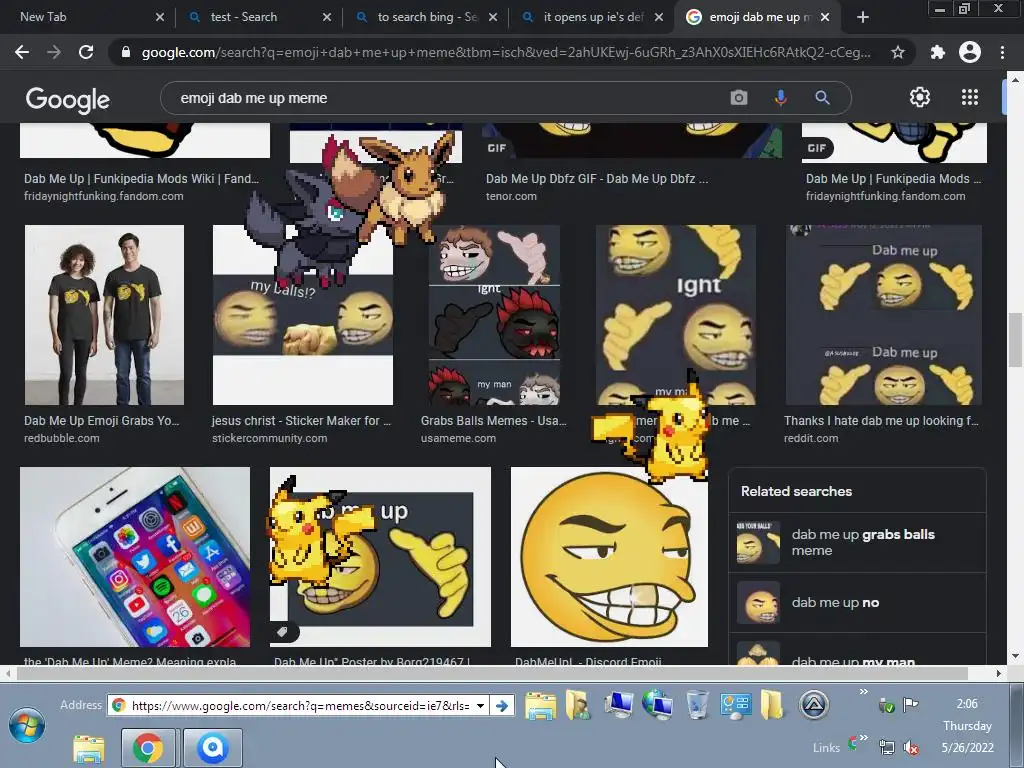This screenshot has height=768, width=1024.
Task: Click the taskbar clock showing 2:06
Action: click(967, 704)
